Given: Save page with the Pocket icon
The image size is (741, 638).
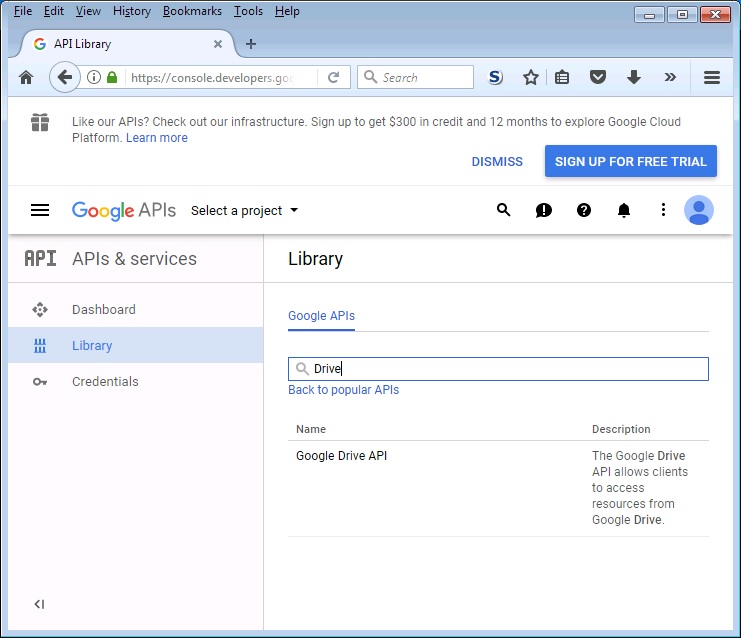Looking at the screenshot, I should [598, 77].
